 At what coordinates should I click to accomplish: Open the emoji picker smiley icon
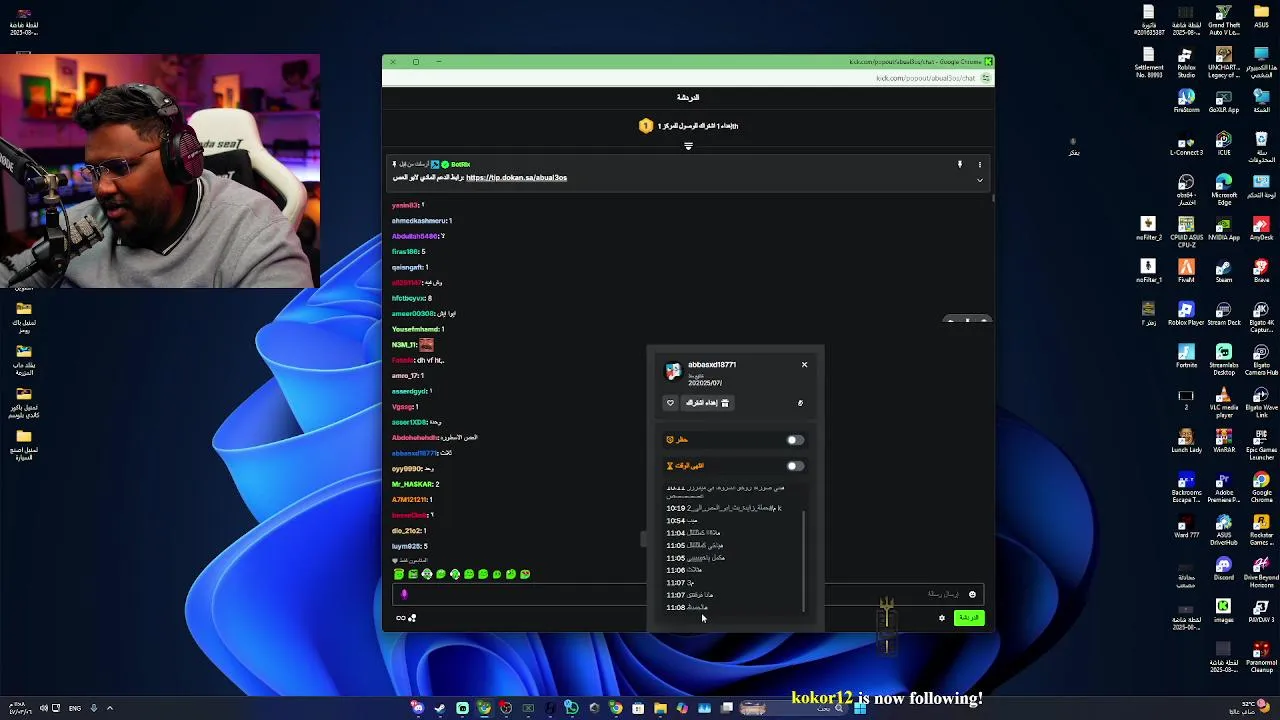coord(972,595)
